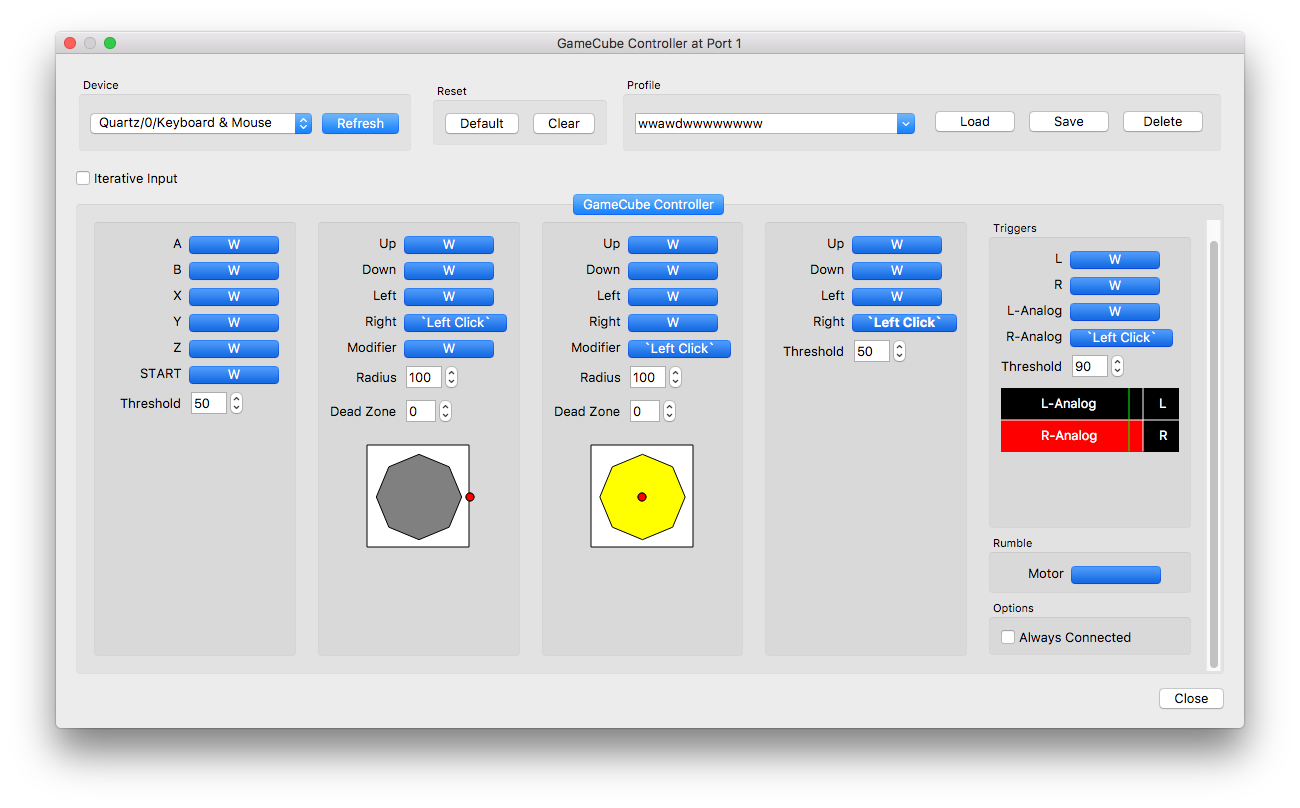Click Up mapping in yellow octagon stick group
Viewport: 1300px width, 808px height.
click(x=673, y=244)
